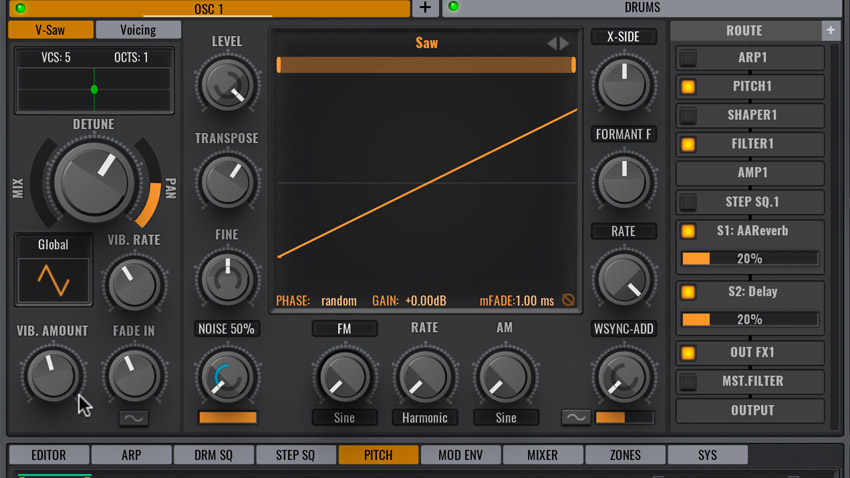Open the ZONES tab

625,455
